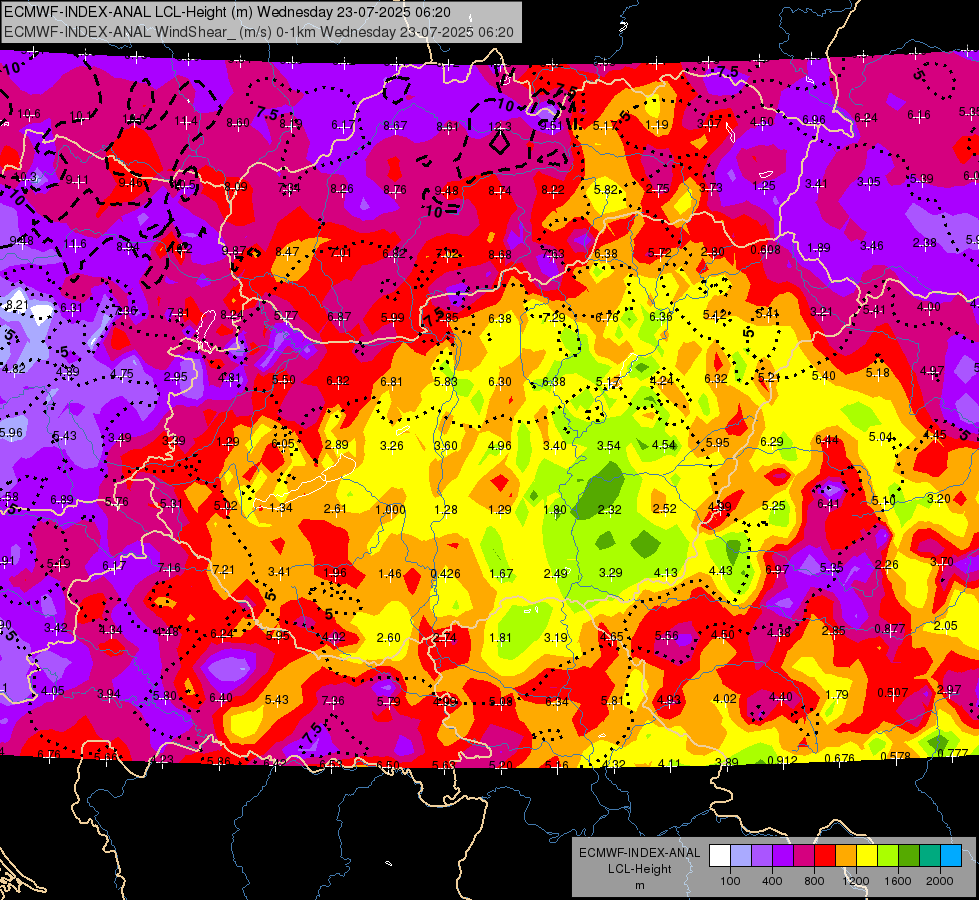
Task: Select the light blue legend swatch
Action: point(741,856)
